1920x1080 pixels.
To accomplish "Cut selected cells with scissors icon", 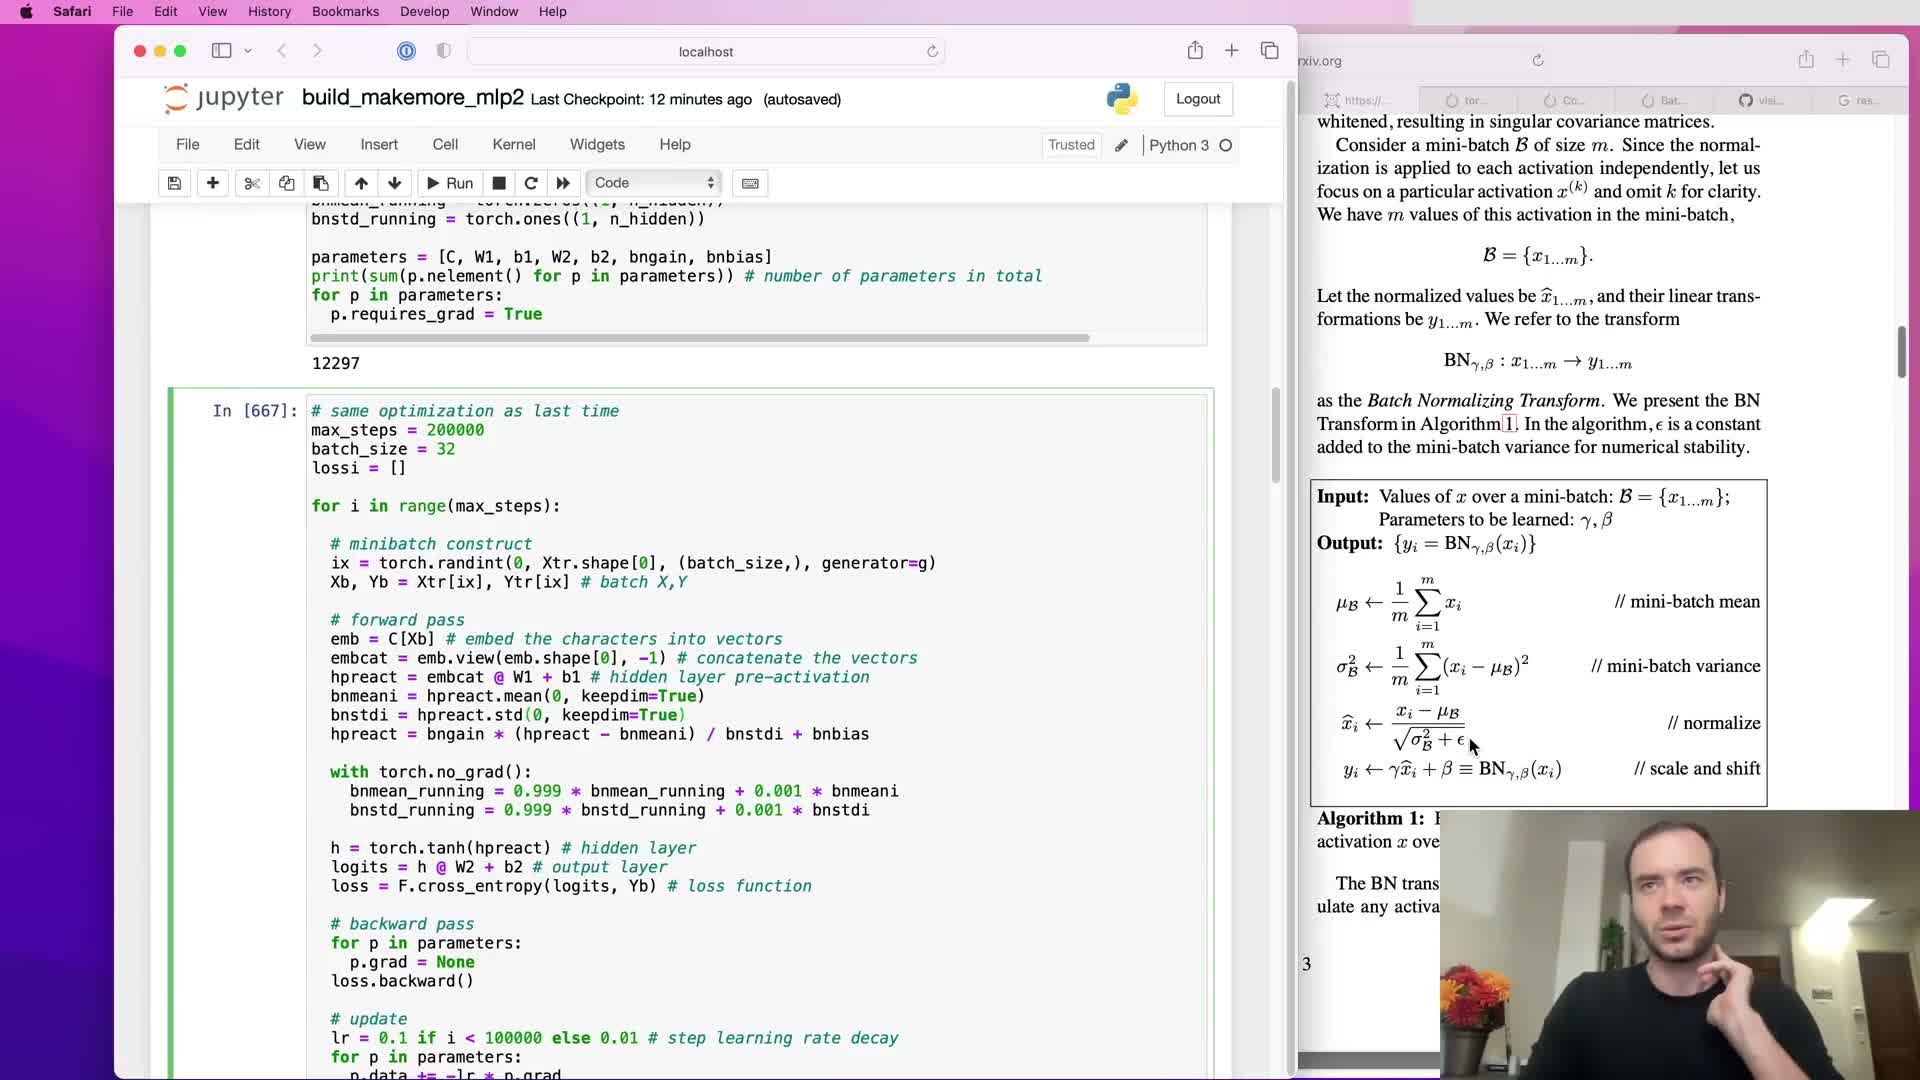I will (251, 183).
